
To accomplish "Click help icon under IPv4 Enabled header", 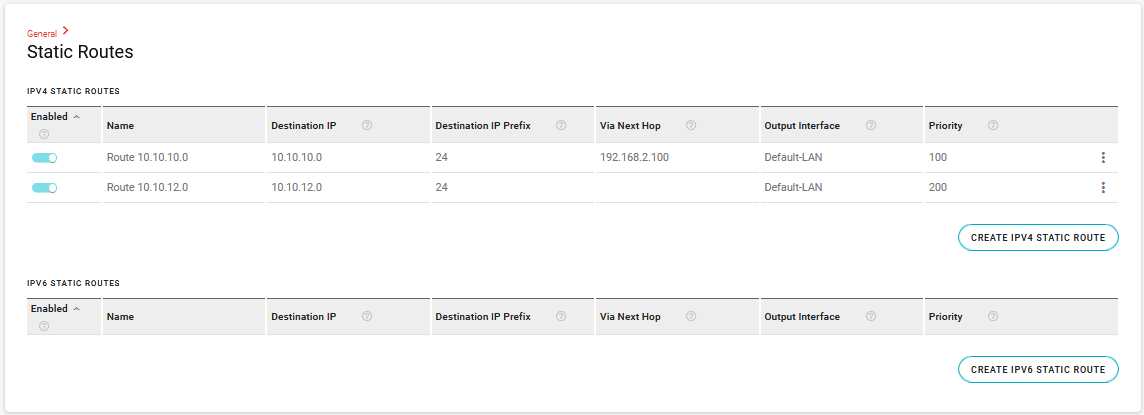I will pos(44,134).
